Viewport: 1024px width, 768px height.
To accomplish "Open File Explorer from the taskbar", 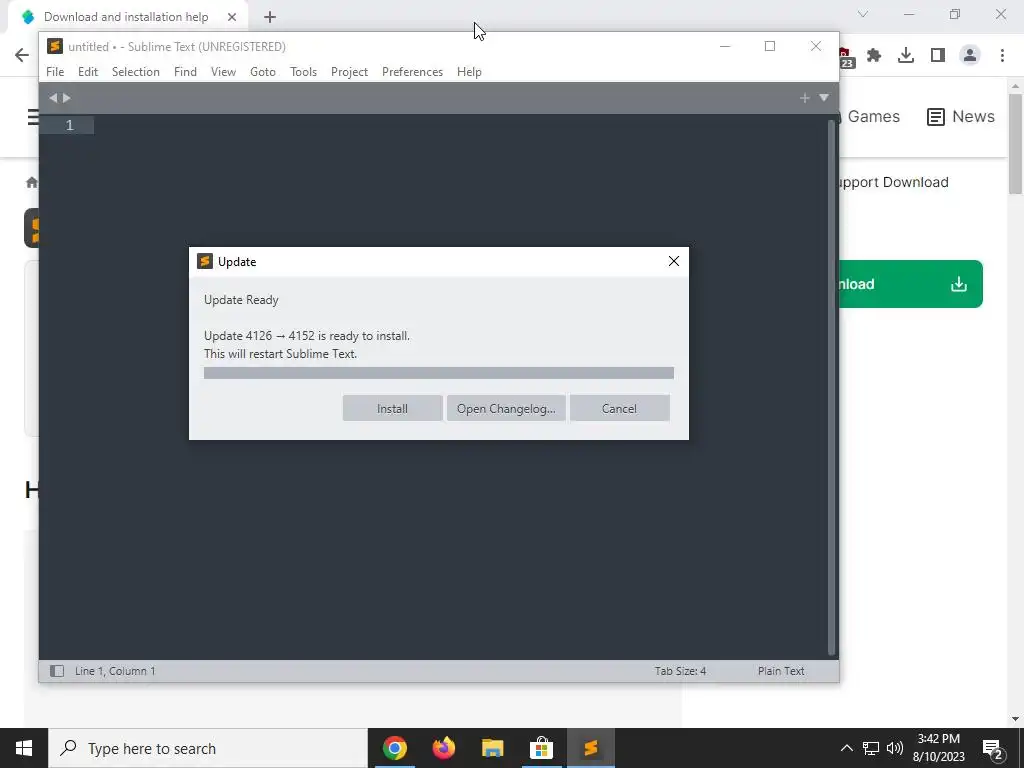I will tap(492, 748).
